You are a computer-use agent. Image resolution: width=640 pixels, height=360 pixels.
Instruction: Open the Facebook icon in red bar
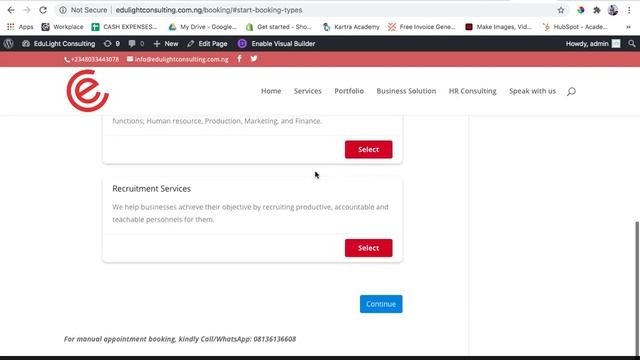(240, 59)
